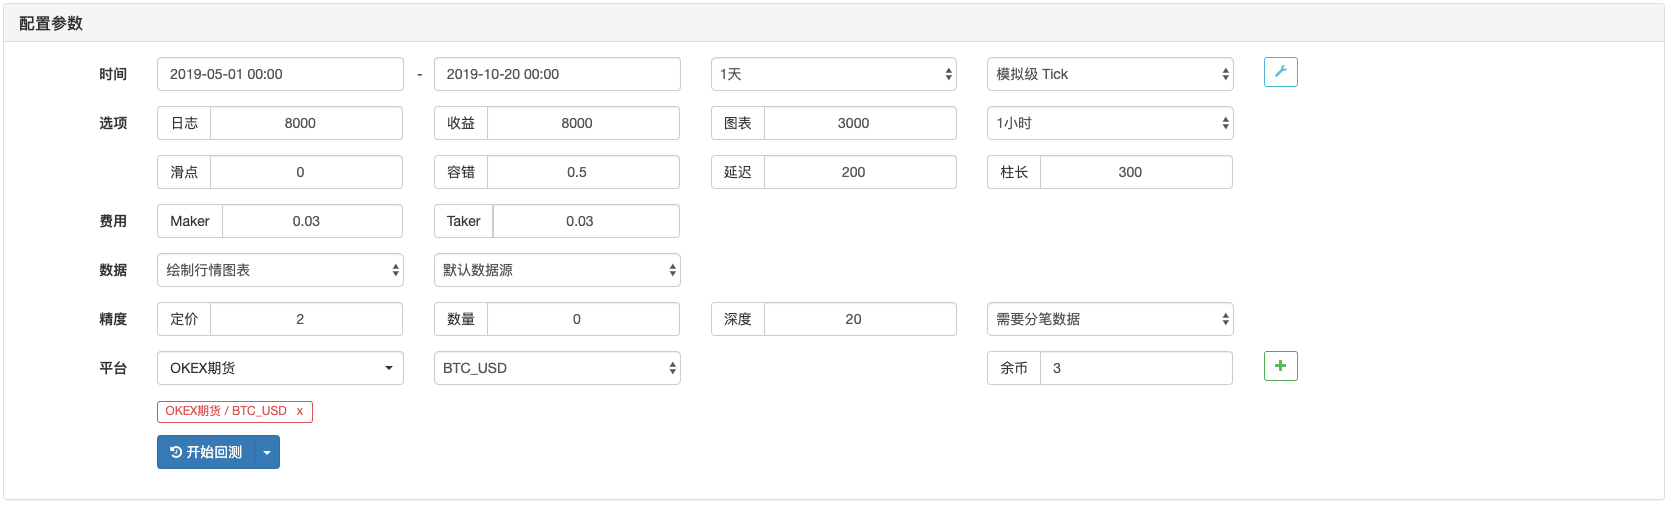Click the 开始回测 start backtest button

coord(206,452)
